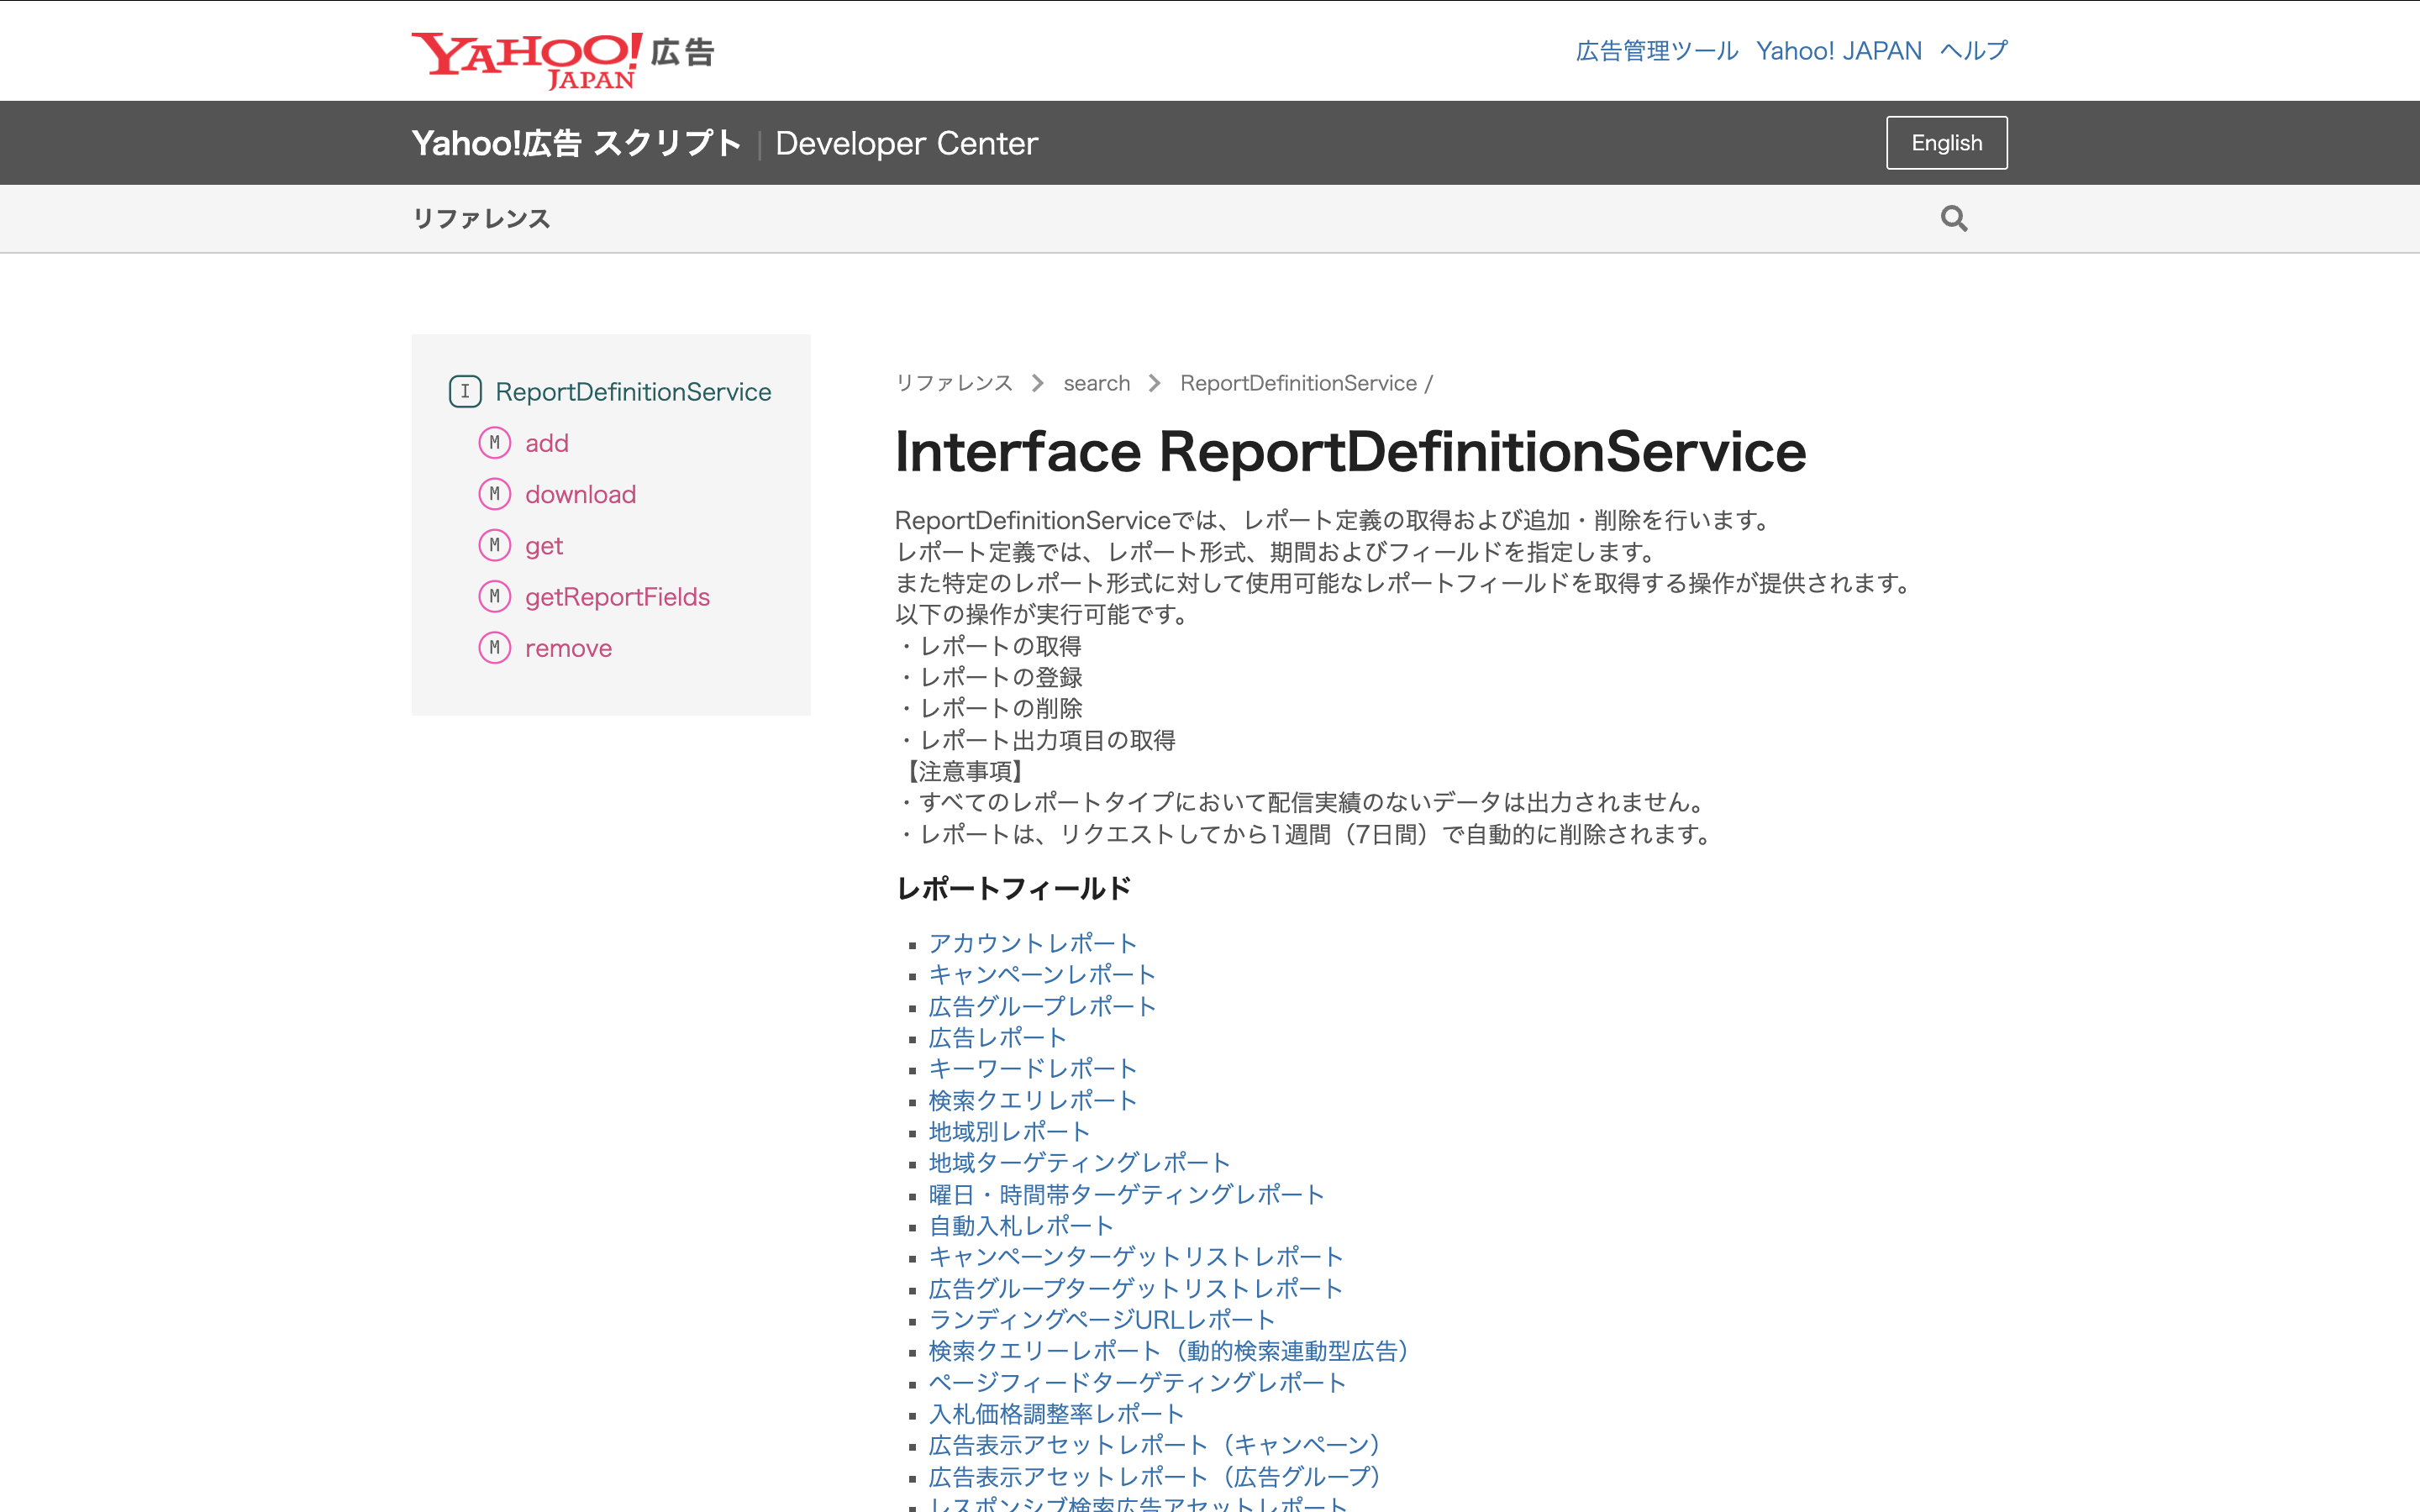Screen dimensions: 2420x1512
Task: Click the M icon beside add
Action: pos(494,443)
